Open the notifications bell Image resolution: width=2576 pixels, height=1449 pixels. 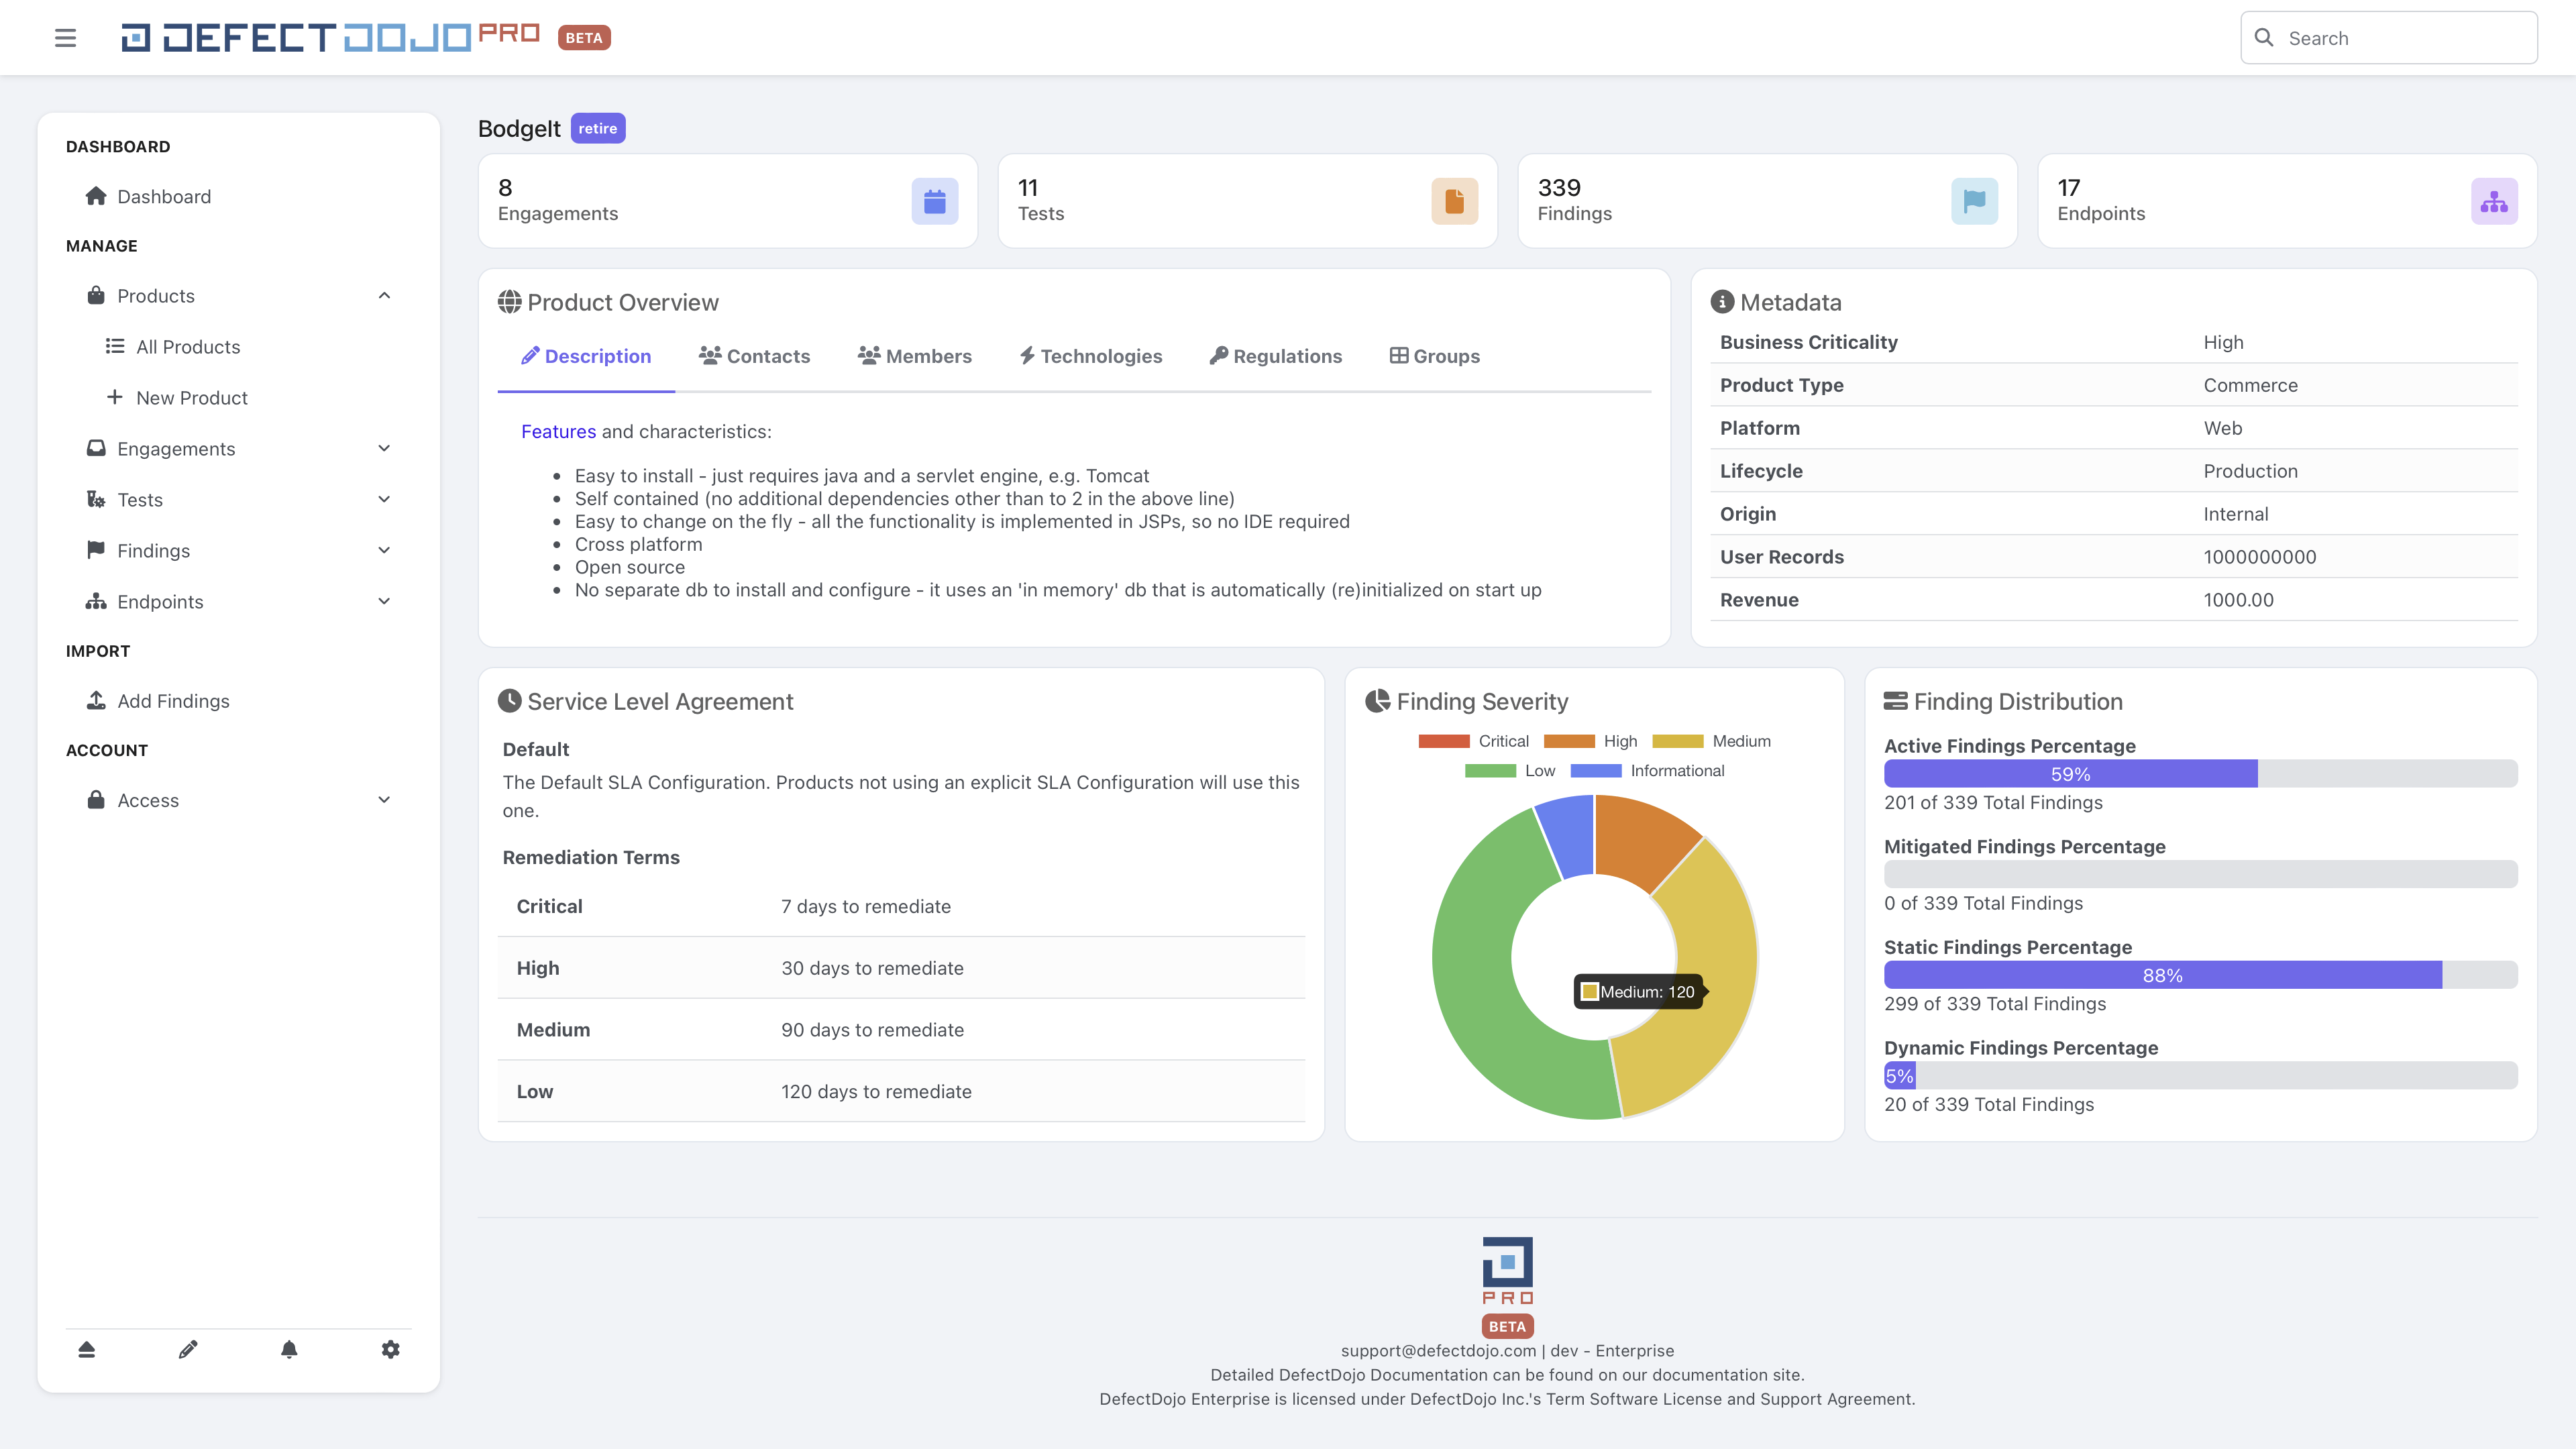(289, 1349)
